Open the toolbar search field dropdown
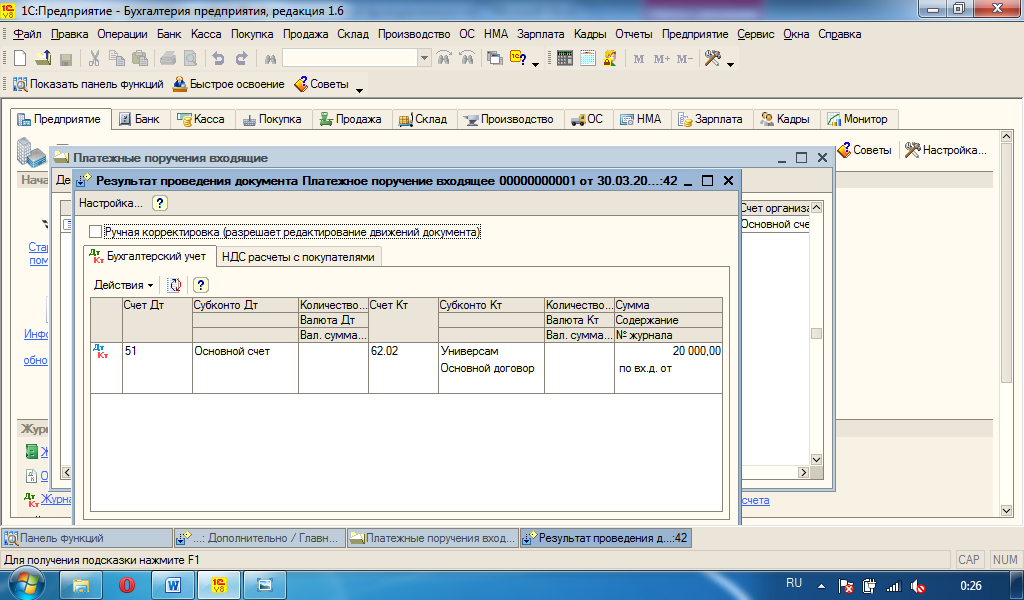Screen dimensions: 1024x600 [424, 59]
